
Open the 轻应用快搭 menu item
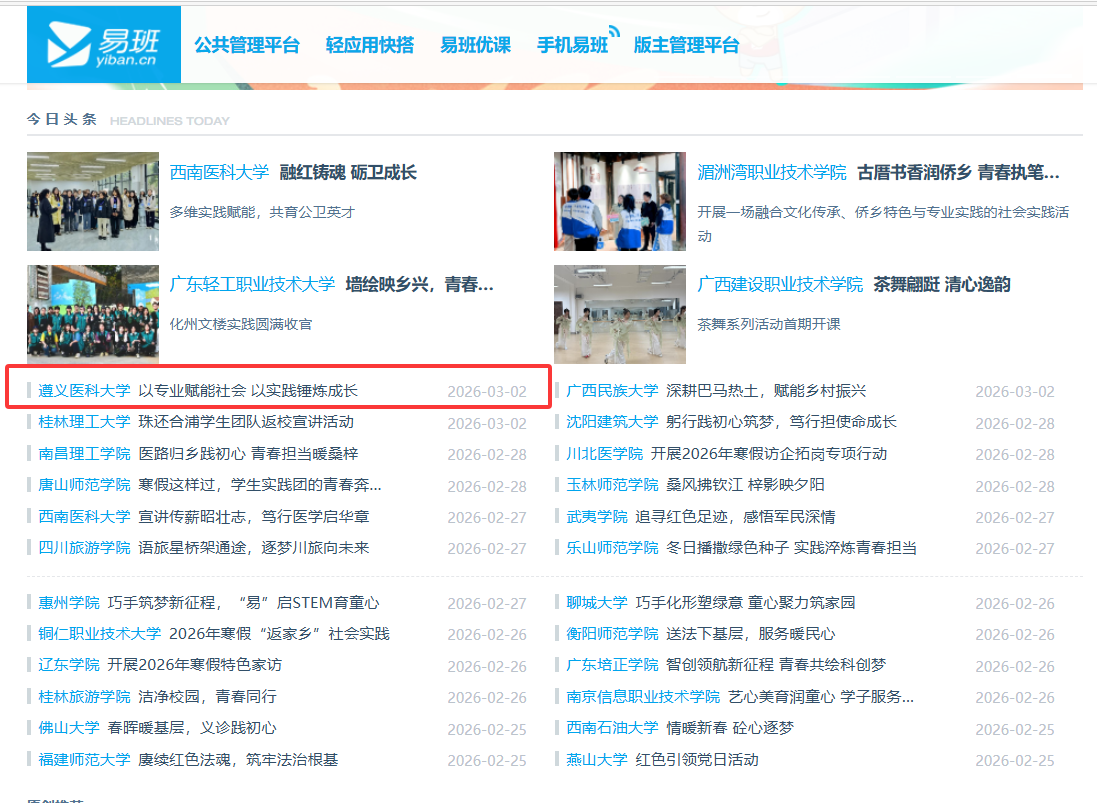pyautogui.click(x=369, y=45)
